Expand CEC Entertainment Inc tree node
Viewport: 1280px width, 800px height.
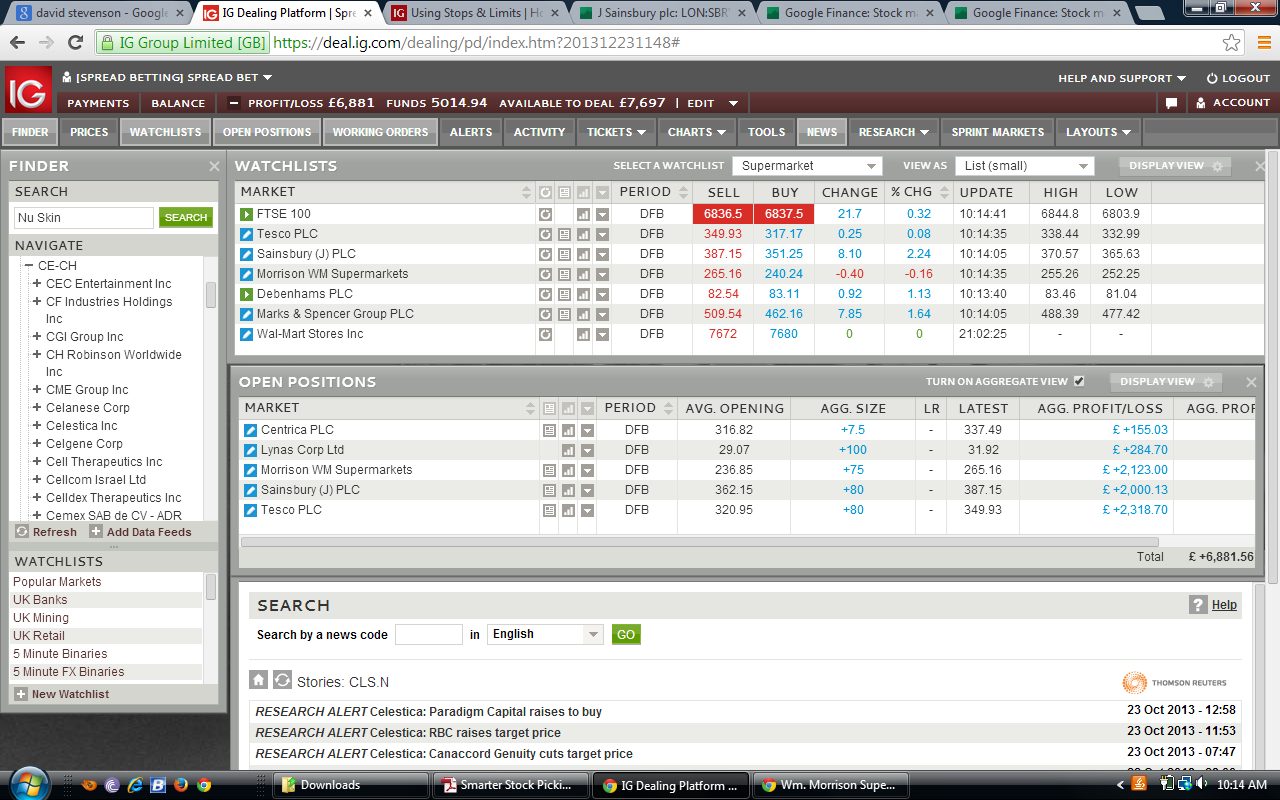coord(37,284)
